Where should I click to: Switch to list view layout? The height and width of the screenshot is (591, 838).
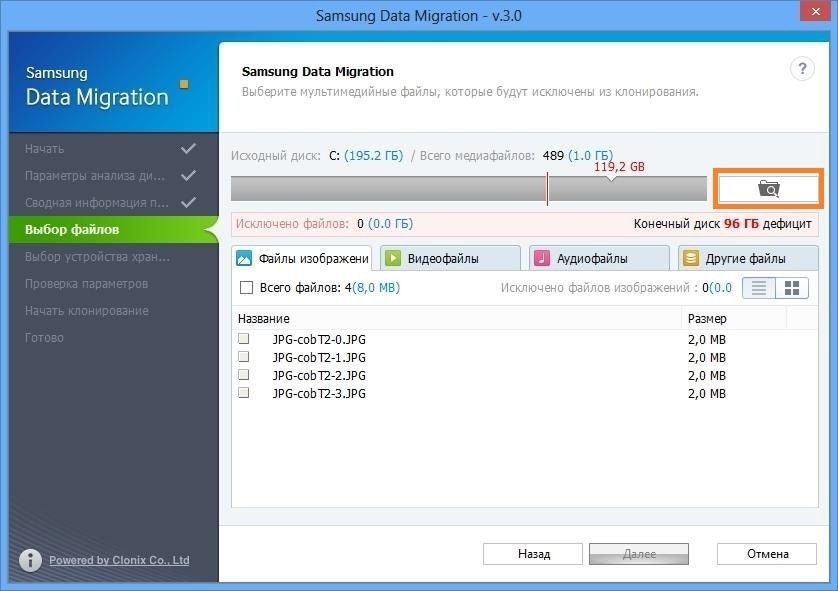pyautogui.click(x=759, y=288)
